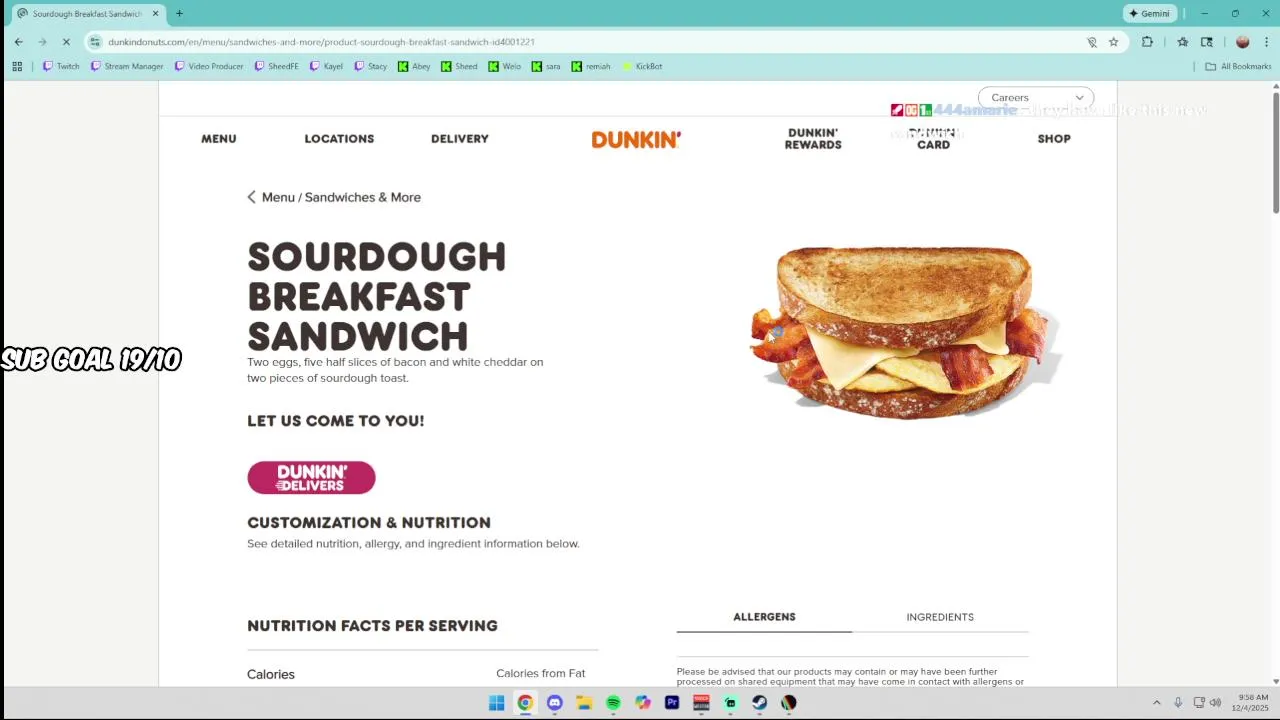This screenshot has width=1280, height=720.
Task: Open the remiah bookmark
Action: coord(591,66)
